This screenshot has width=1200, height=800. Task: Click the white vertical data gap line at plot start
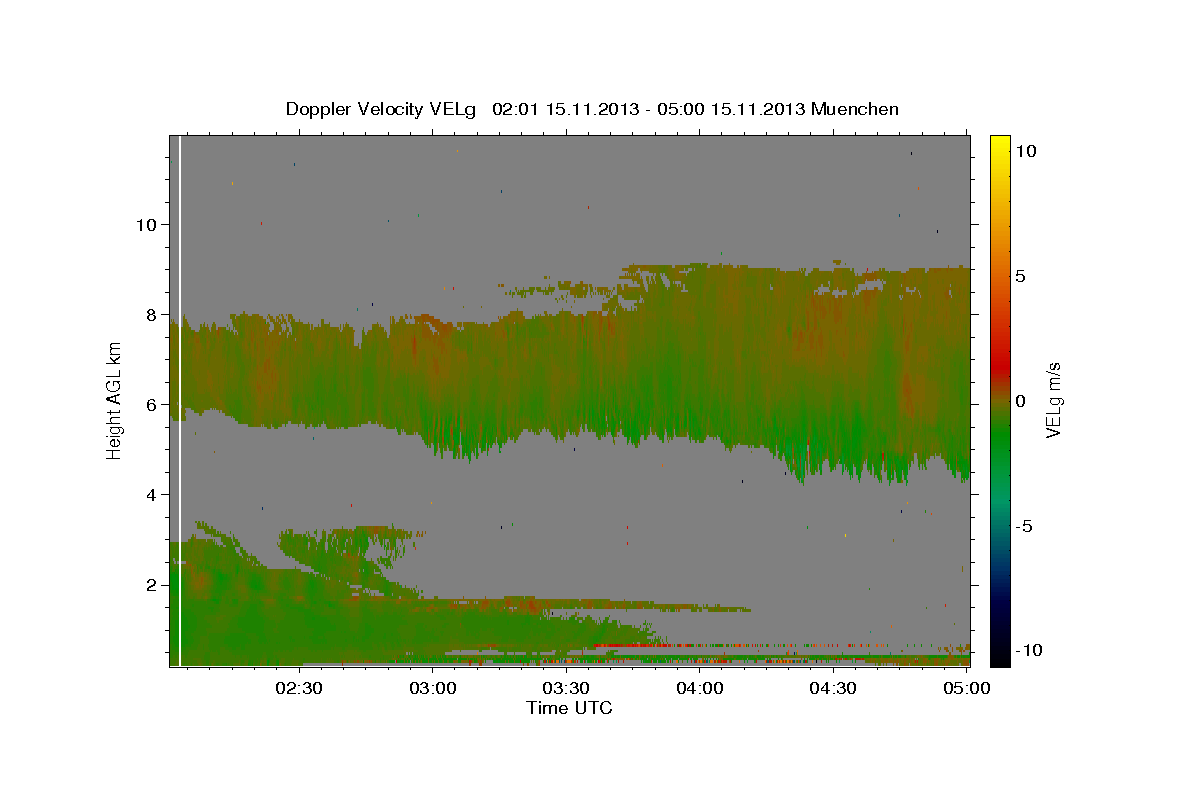coord(179,400)
